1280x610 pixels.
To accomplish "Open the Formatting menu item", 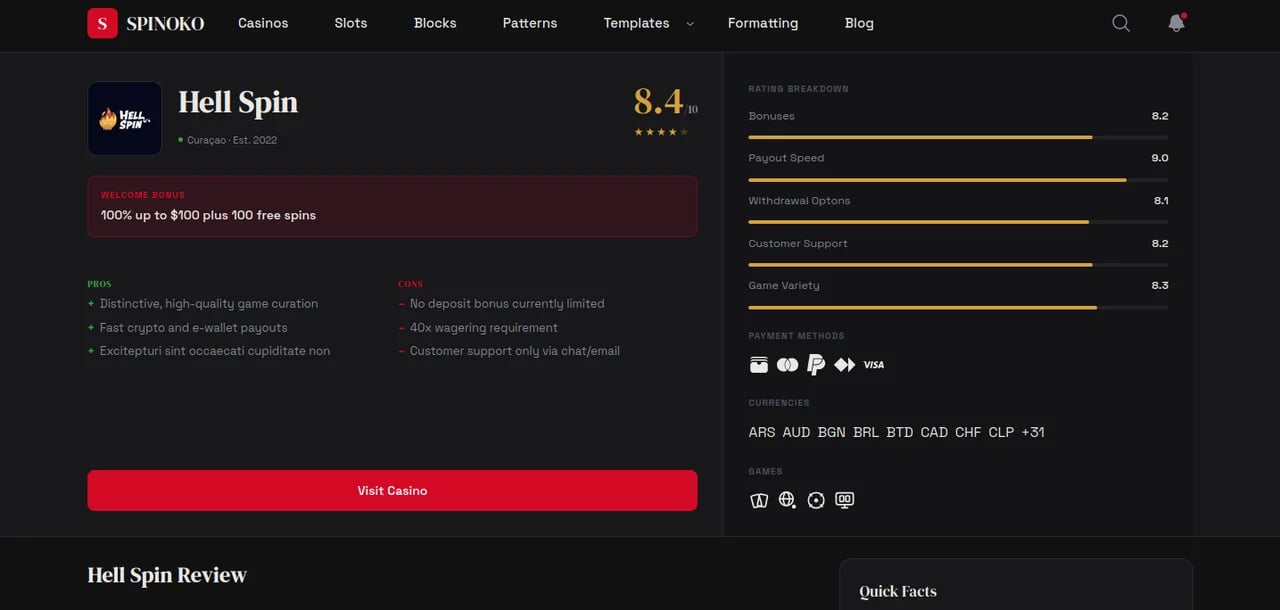I will point(763,23).
